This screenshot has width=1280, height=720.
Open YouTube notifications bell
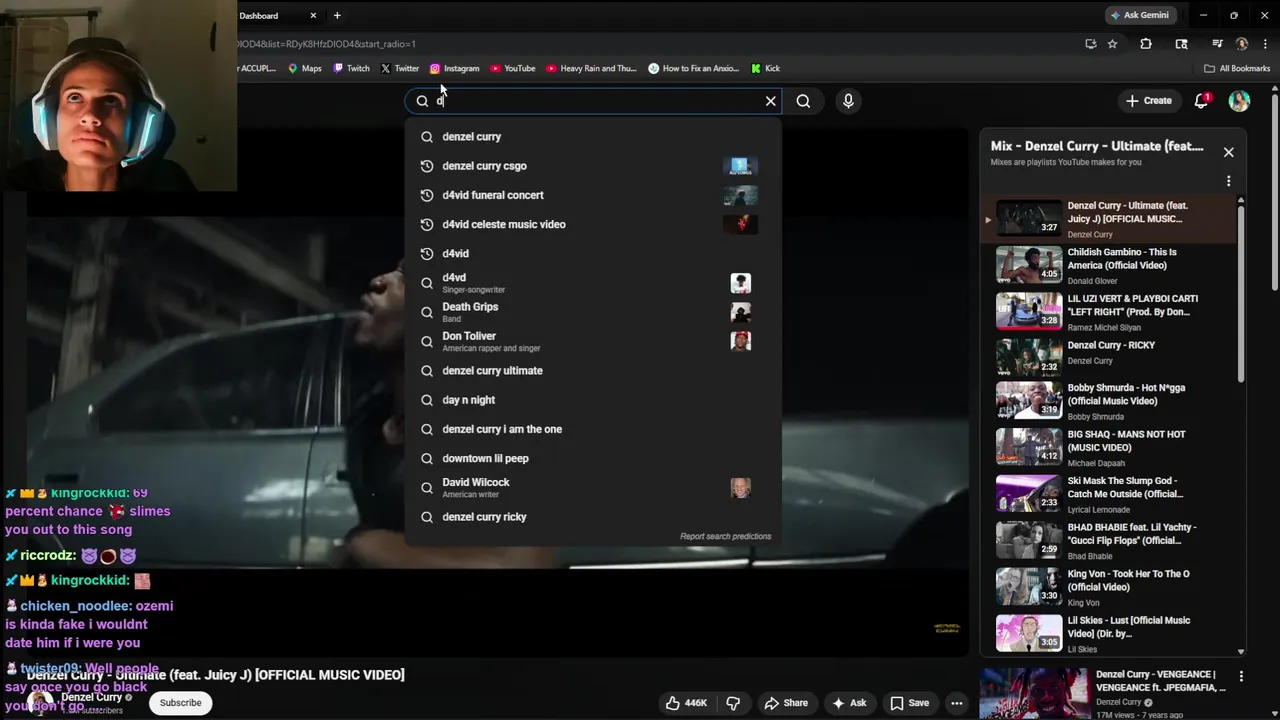tap(1201, 100)
